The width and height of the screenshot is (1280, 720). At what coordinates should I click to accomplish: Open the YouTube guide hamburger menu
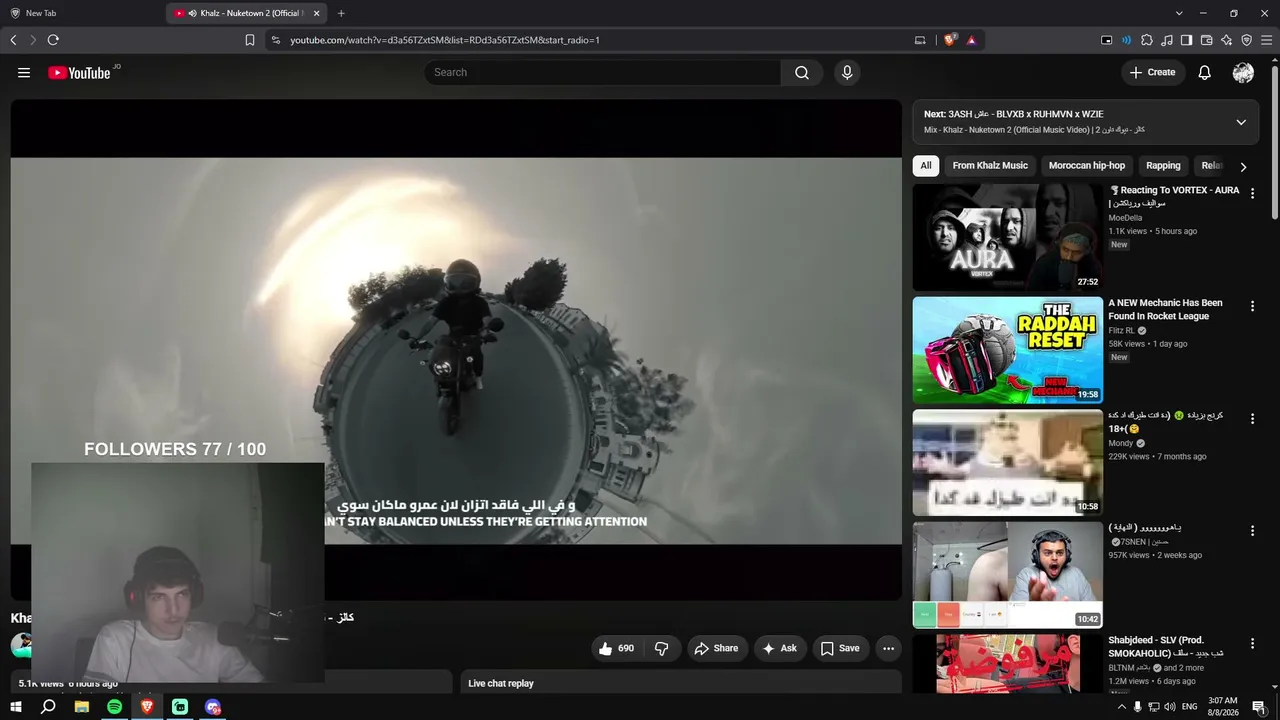click(24, 72)
